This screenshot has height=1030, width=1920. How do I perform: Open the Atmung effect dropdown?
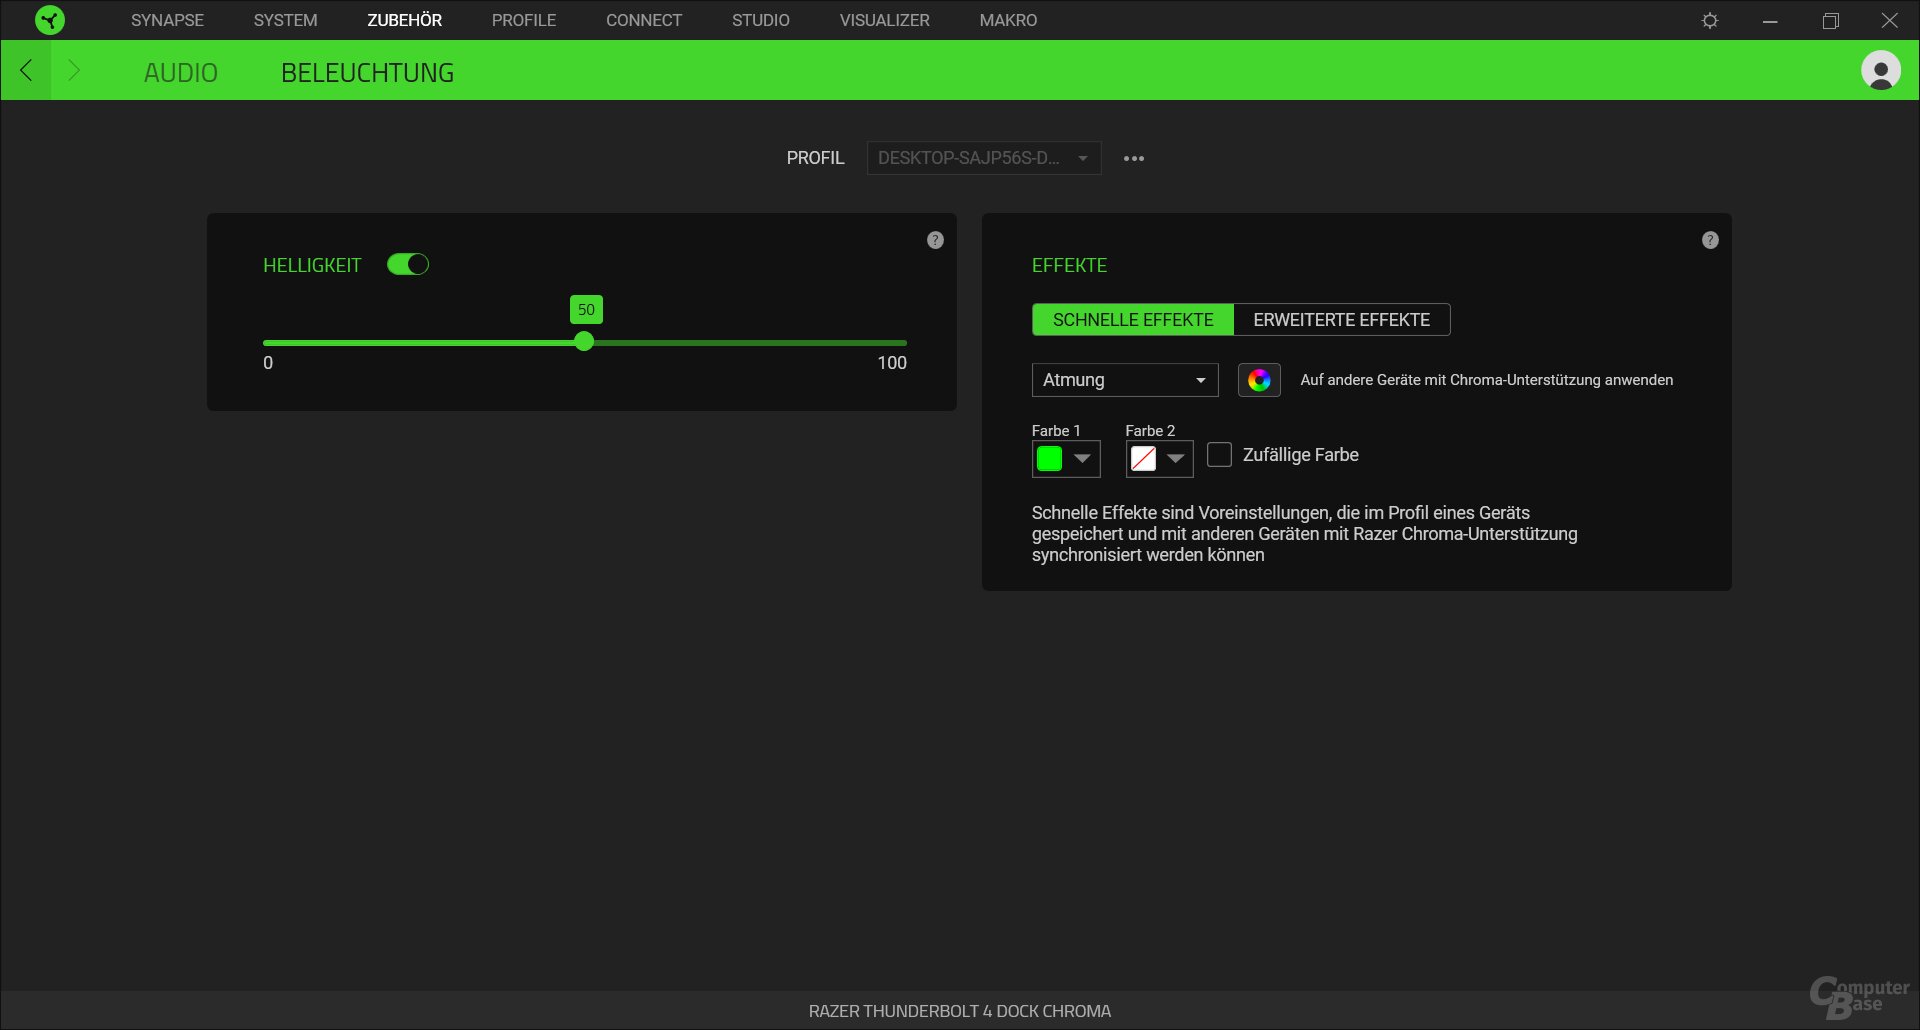(1125, 380)
